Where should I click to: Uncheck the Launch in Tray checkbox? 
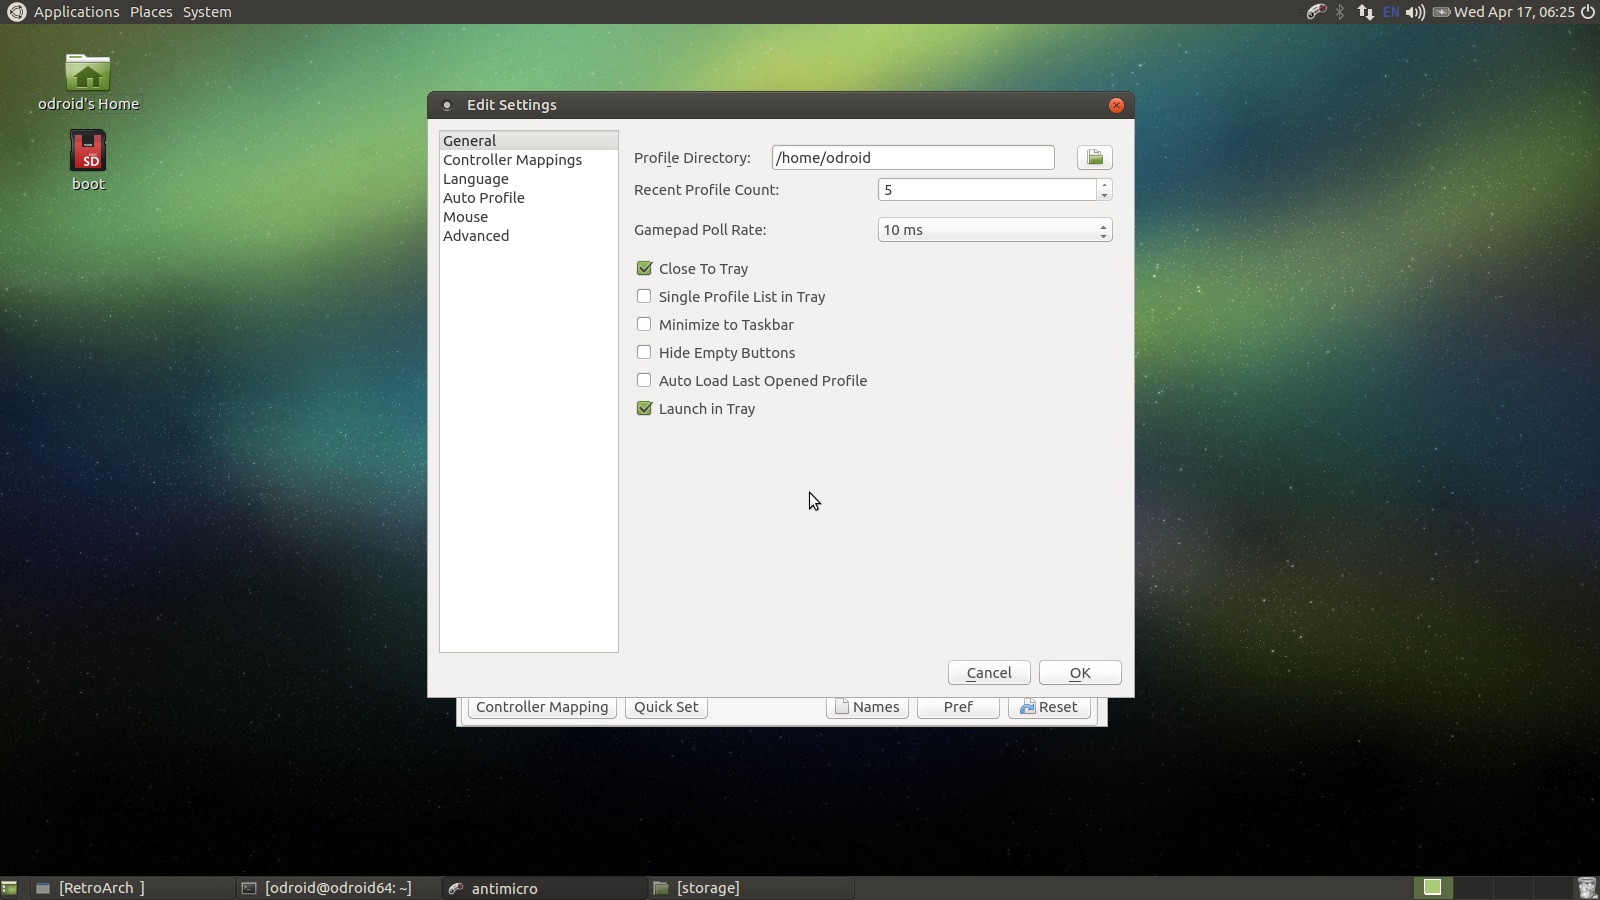(644, 408)
